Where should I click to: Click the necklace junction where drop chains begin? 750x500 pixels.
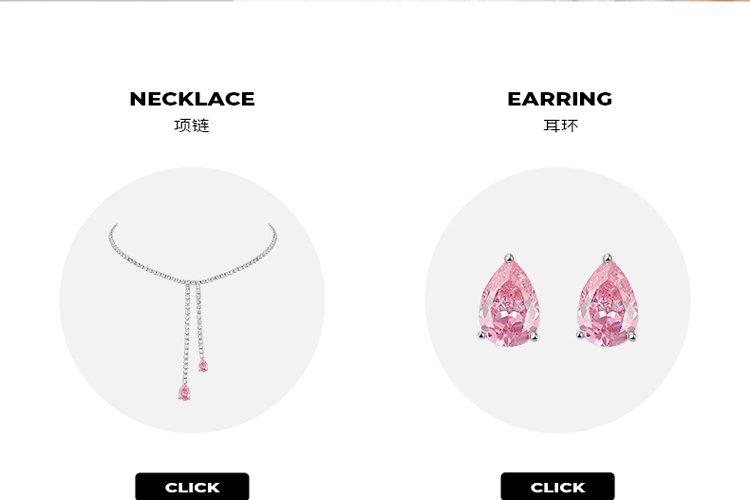(x=192, y=282)
